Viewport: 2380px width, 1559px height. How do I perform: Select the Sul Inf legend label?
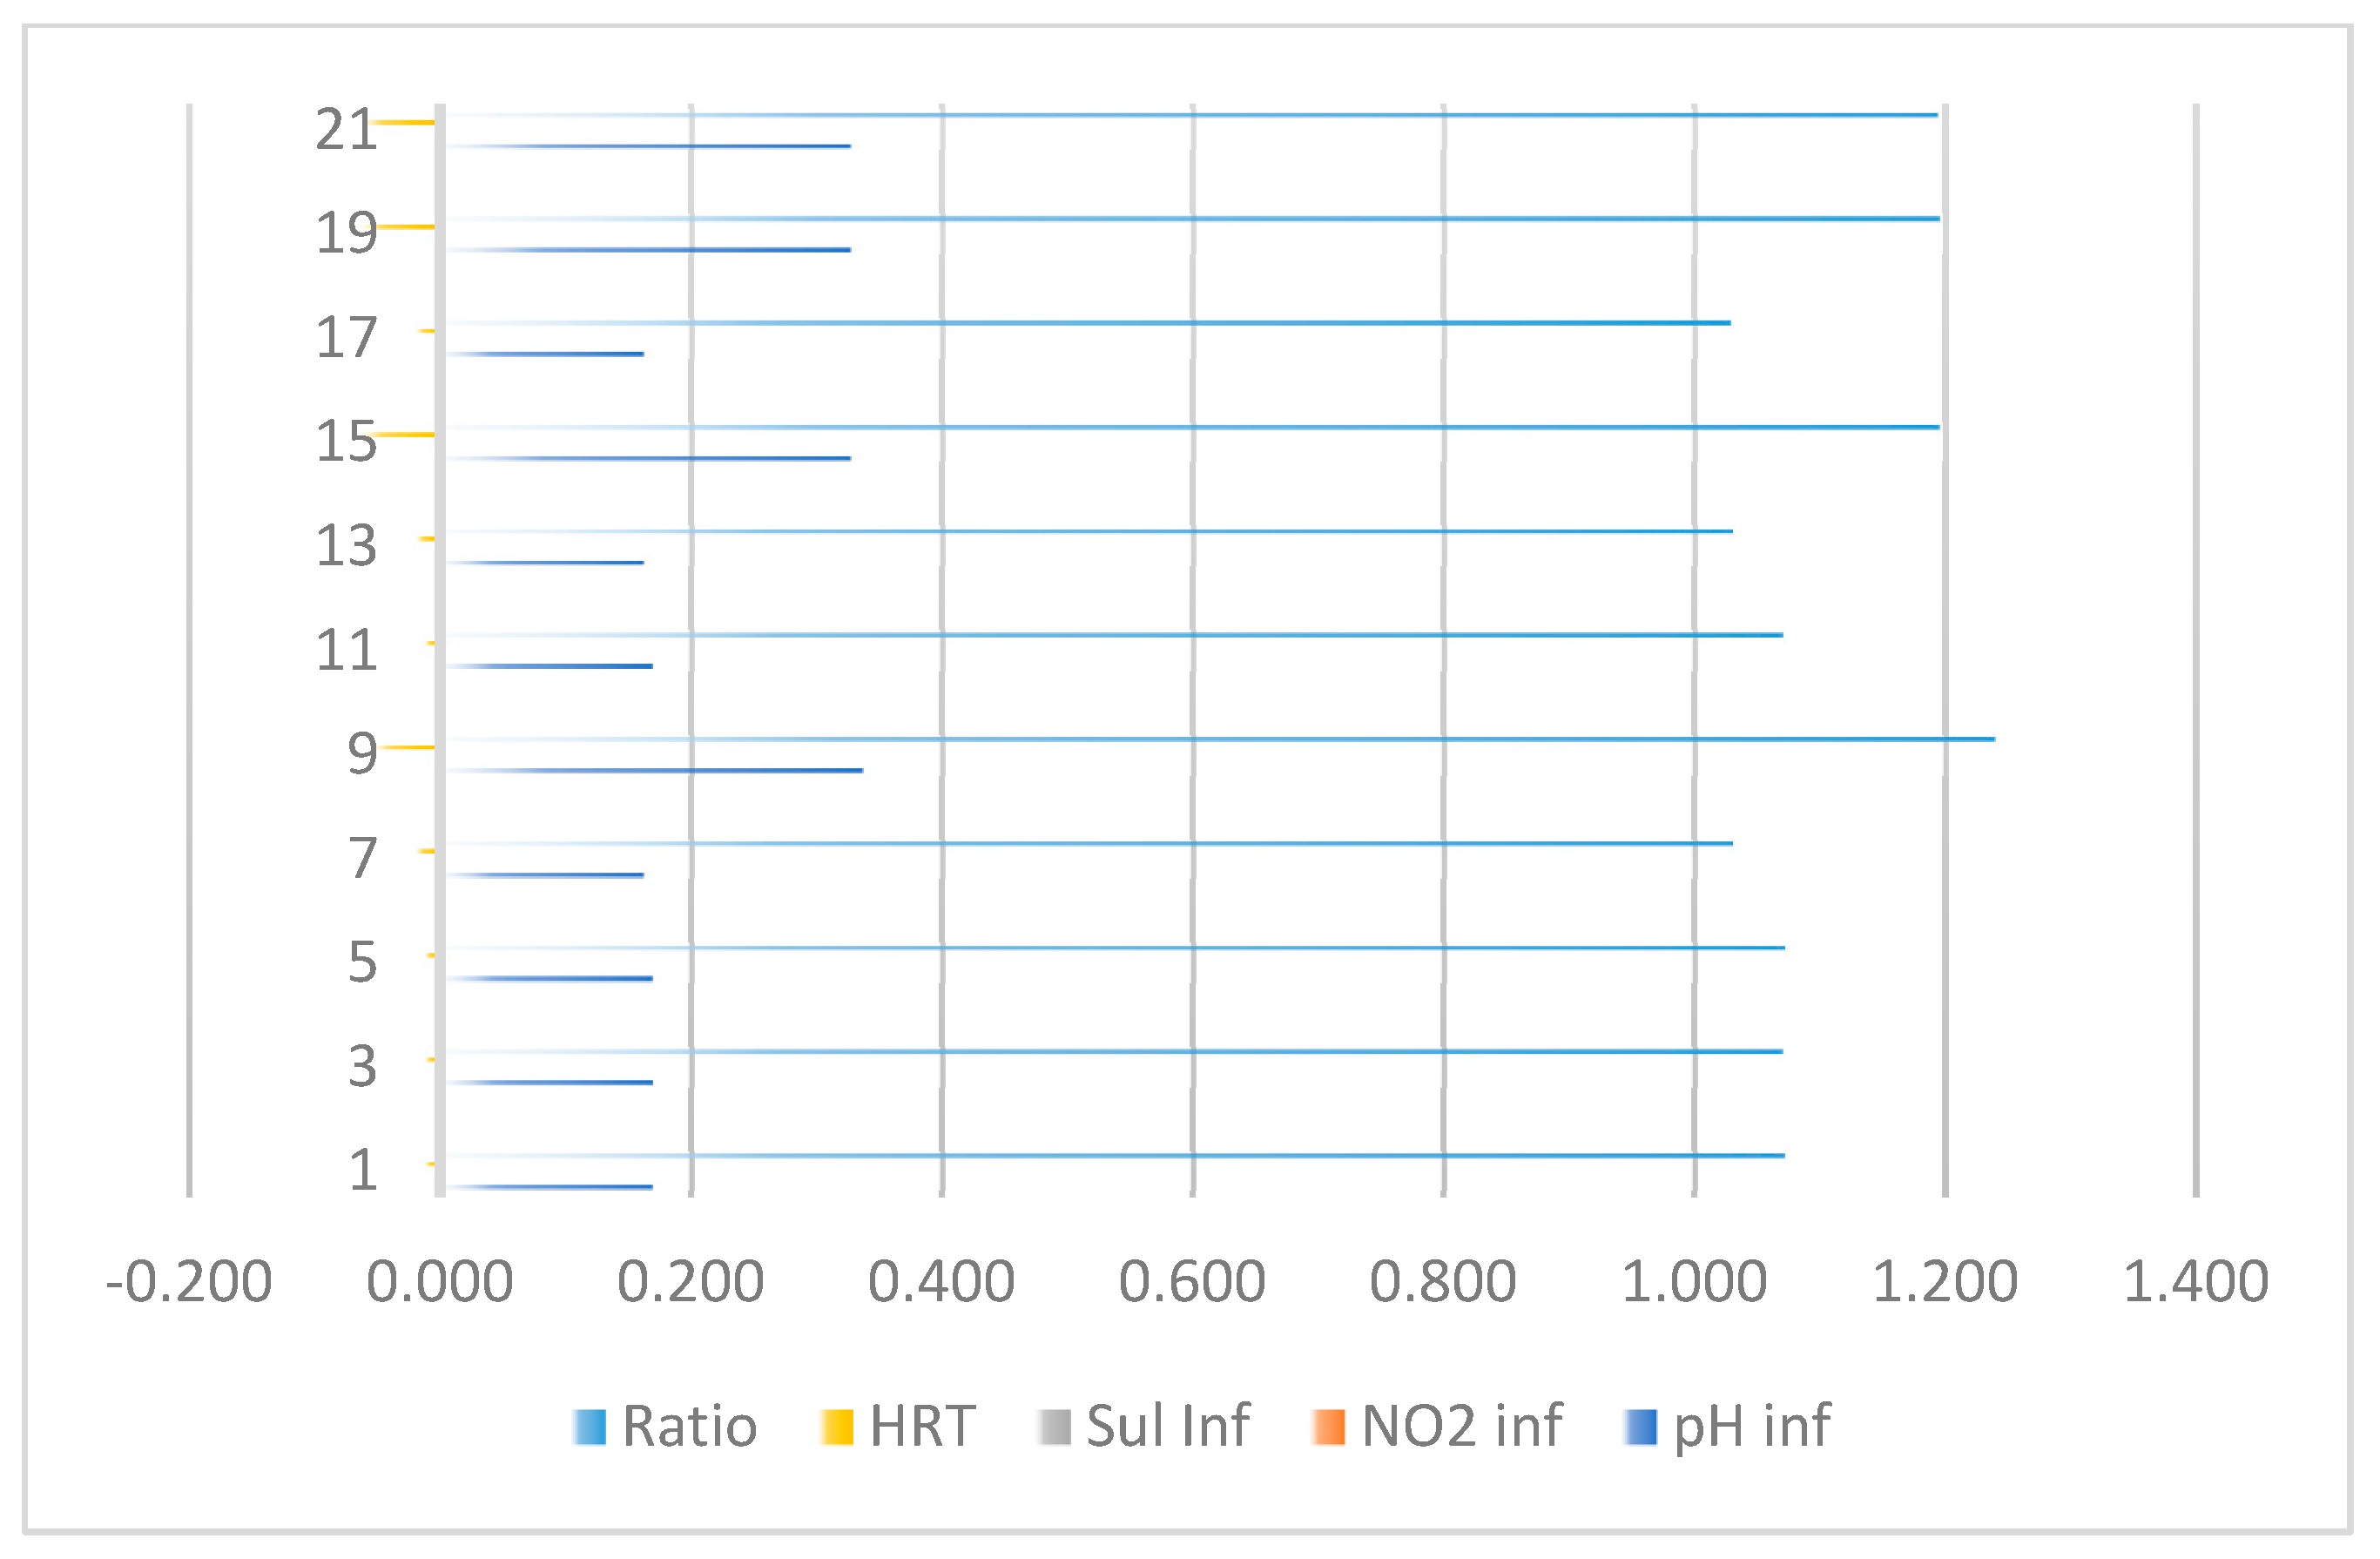click(1167, 1426)
